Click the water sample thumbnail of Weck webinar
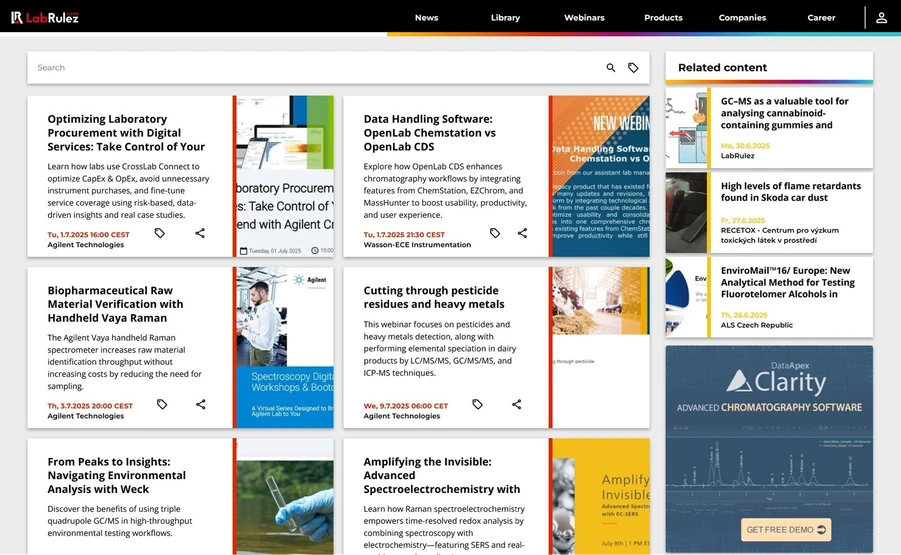 (x=284, y=496)
